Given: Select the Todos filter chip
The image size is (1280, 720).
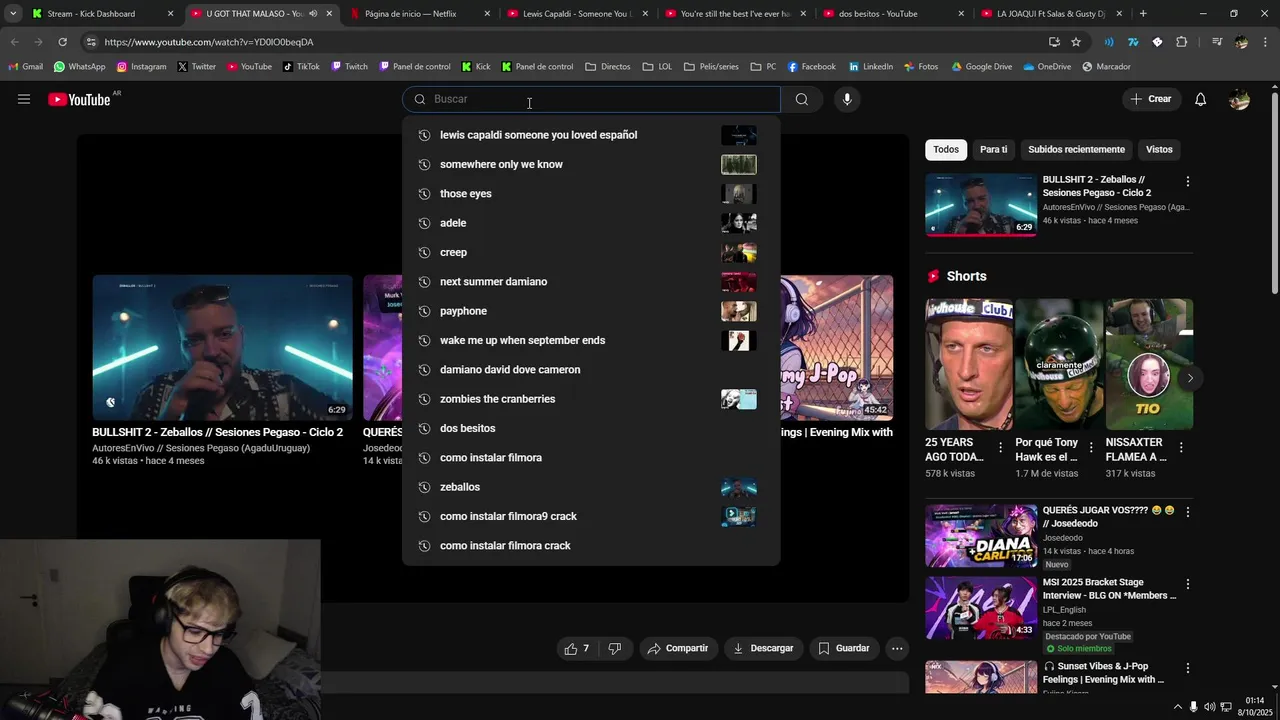Looking at the screenshot, I should (x=946, y=150).
